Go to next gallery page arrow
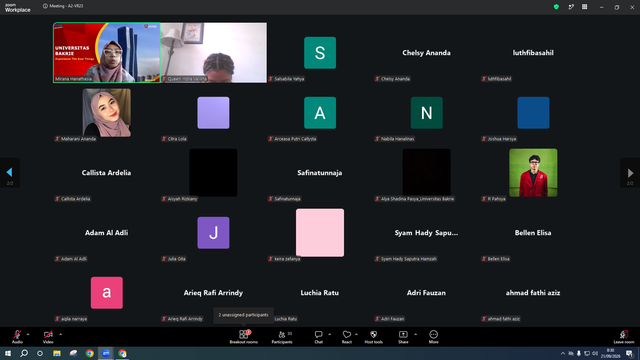Screen dimensions: 640x360 click(630, 173)
